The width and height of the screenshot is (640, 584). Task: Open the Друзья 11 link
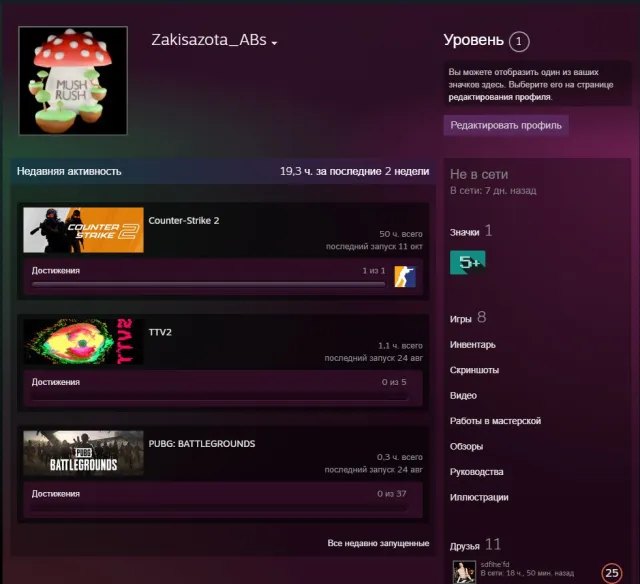[x=475, y=545]
